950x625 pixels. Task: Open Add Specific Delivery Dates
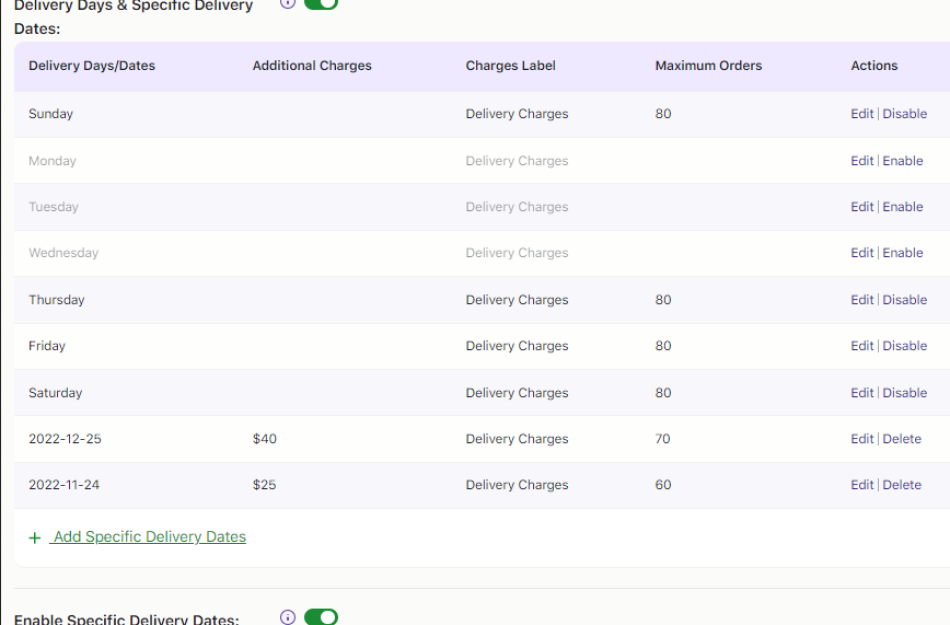(148, 537)
